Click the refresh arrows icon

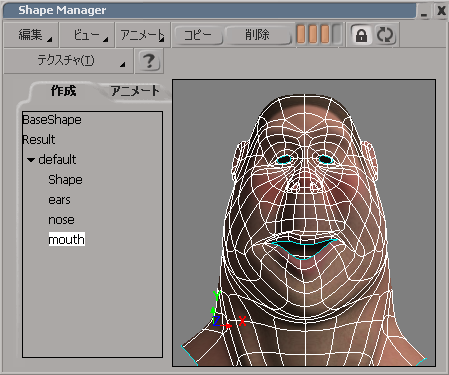tap(385, 35)
